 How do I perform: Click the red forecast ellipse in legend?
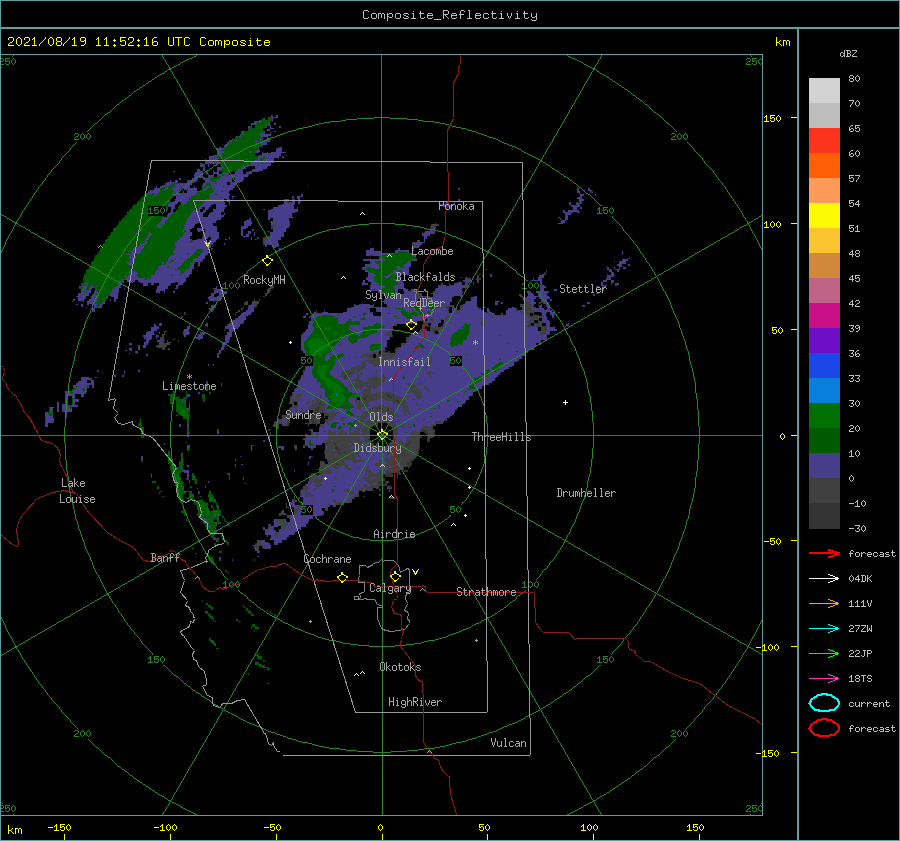click(824, 728)
